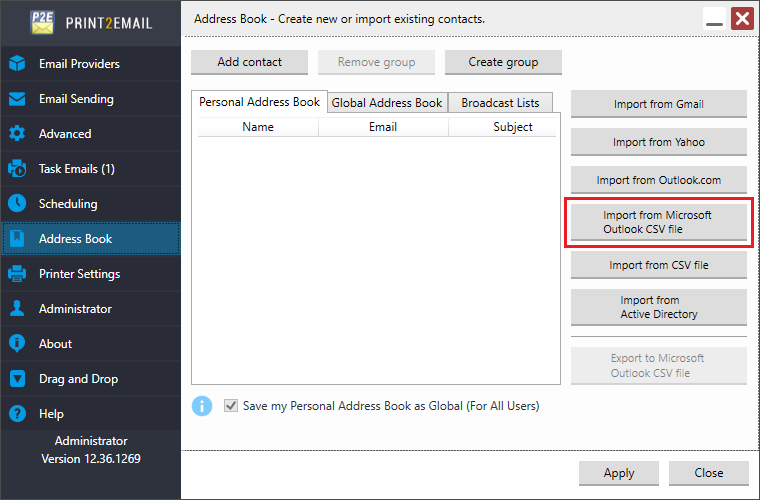Click the Help question mark icon
760x500 pixels.
pyautogui.click(x=17, y=414)
